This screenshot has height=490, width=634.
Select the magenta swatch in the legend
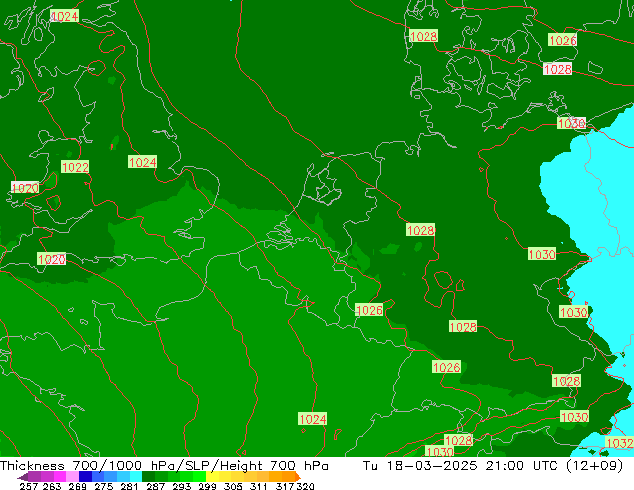60,476
